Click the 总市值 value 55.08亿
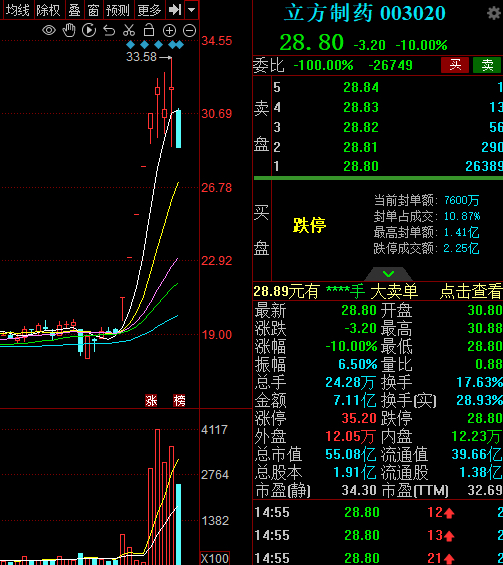Image resolution: width=503 pixels, height=565 pixels. [x=350, y=454]
